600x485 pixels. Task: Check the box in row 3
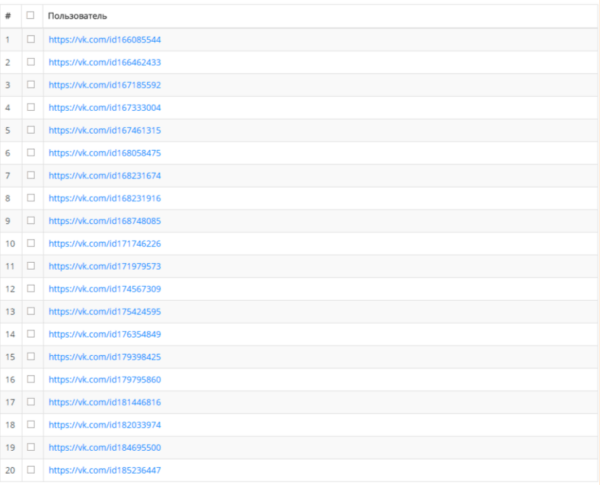(x=31, y=84)
